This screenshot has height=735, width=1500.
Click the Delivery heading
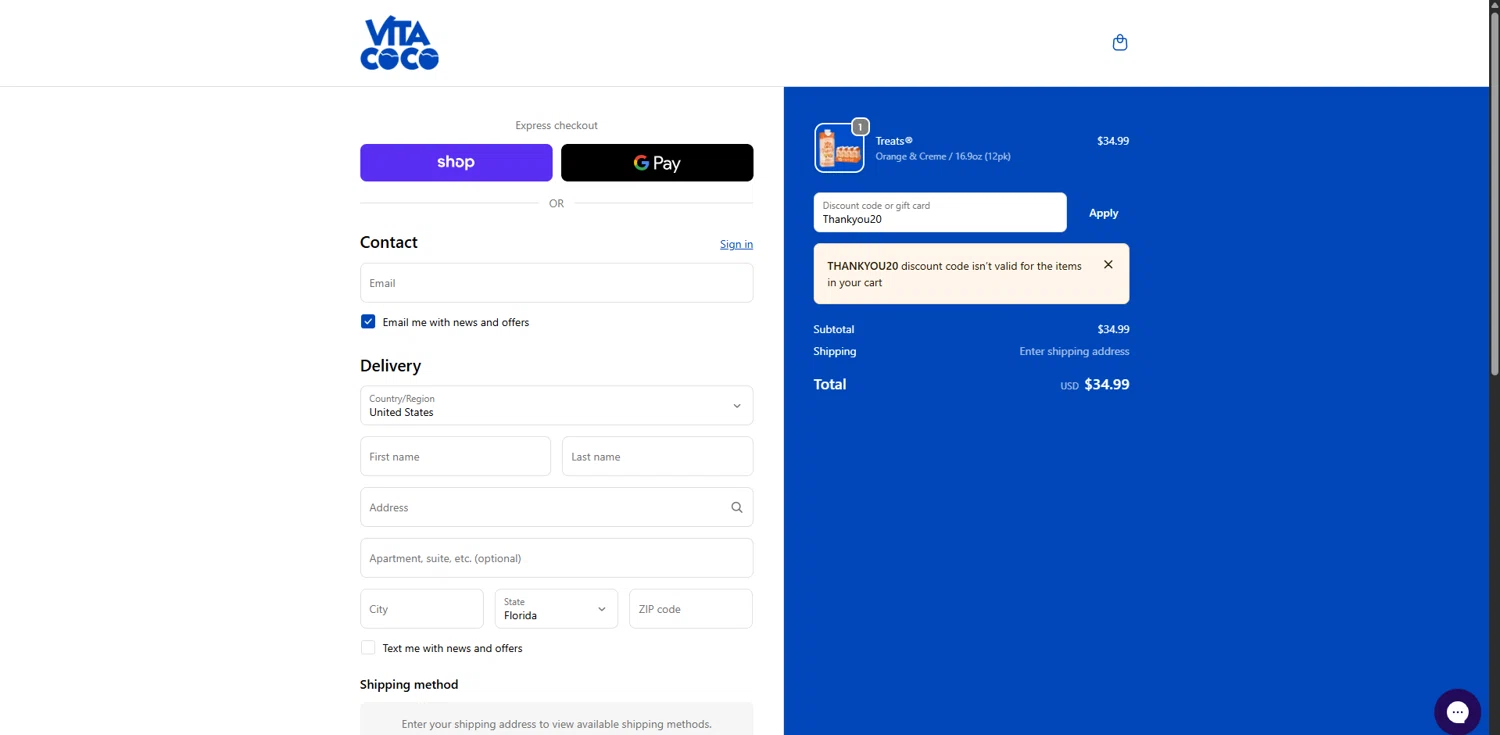[x=390, y=366]
